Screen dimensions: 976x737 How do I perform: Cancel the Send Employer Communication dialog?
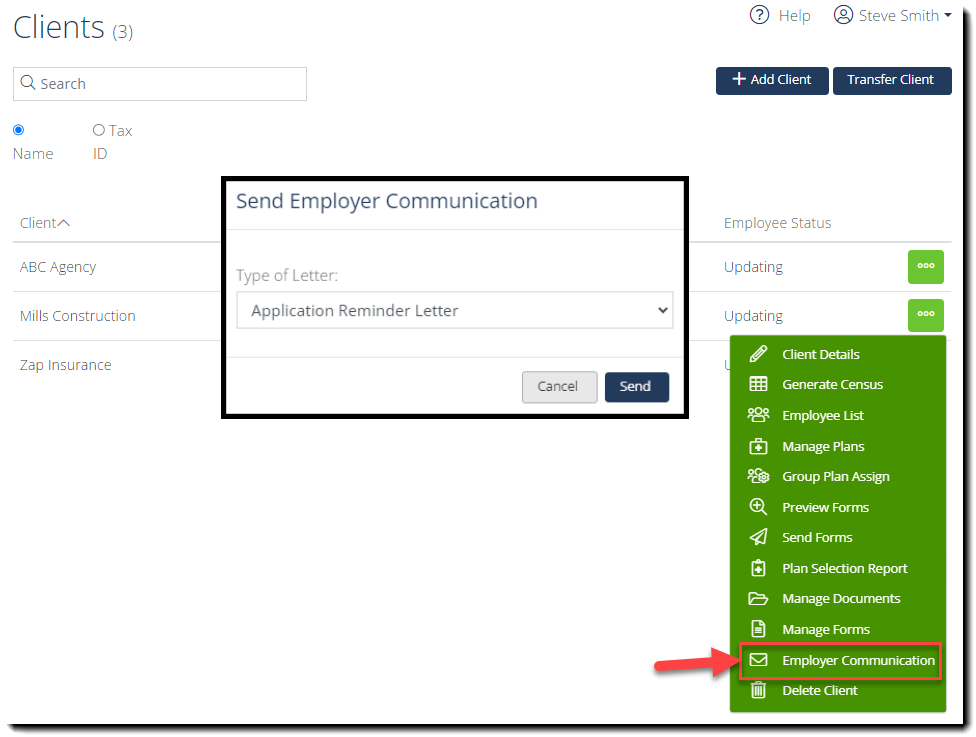coord(559,387)
